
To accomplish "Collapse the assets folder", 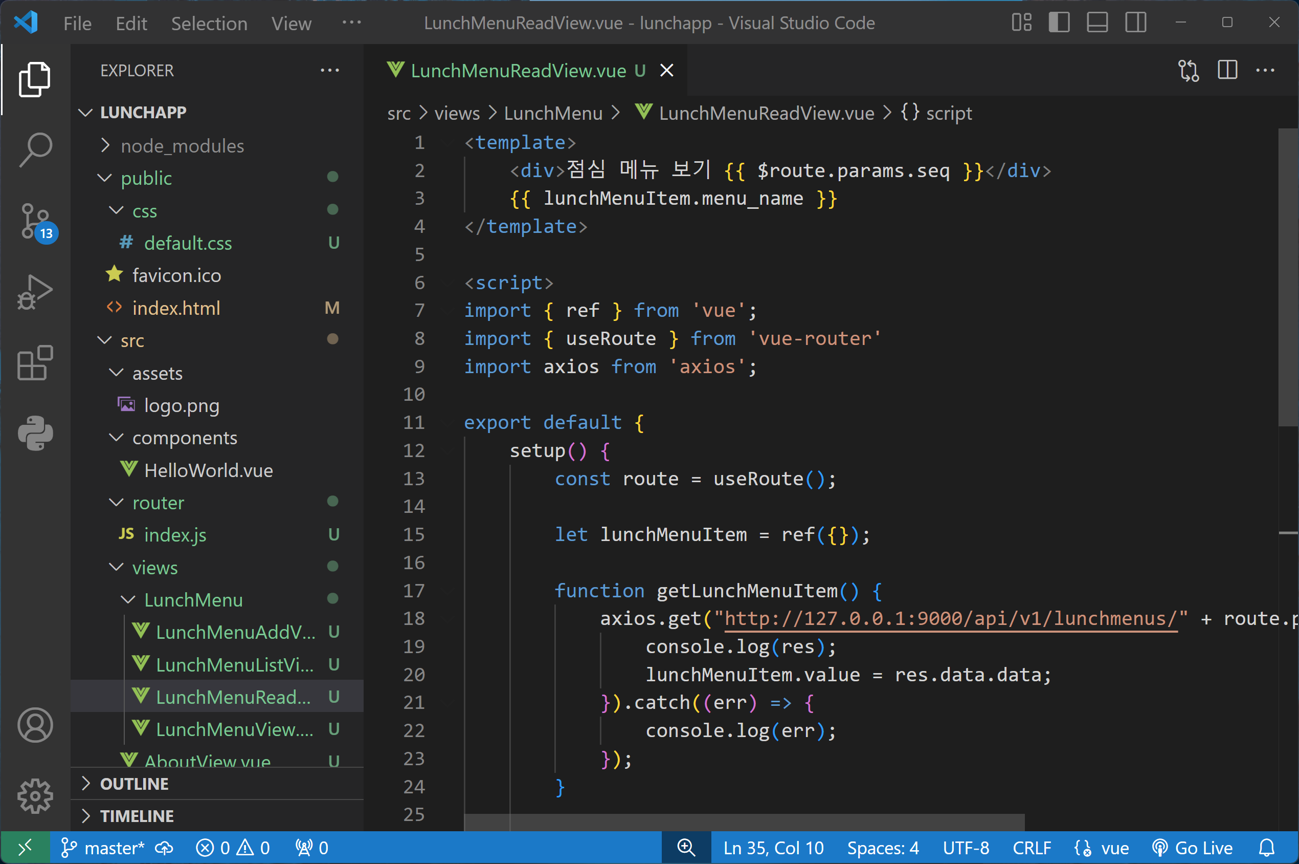I will click(x=217, y=372).
